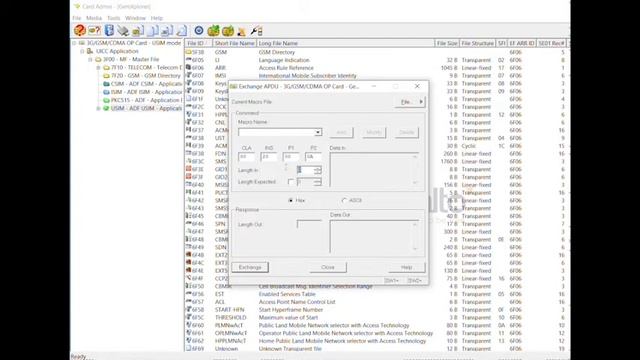Open the Media menu
Image resolution: width=640 pixels, height=360 pixels.
[x=94, y=18]
